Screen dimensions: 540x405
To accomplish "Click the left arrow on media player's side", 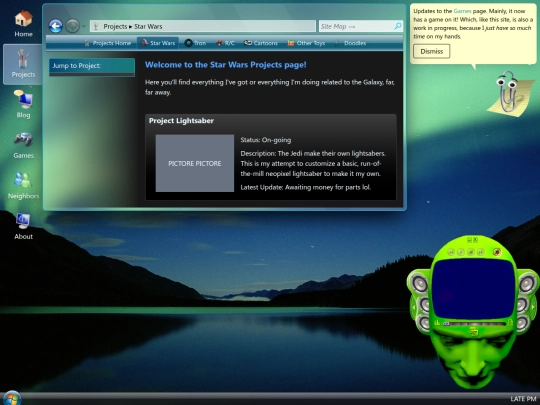I will tap(414, 307).
